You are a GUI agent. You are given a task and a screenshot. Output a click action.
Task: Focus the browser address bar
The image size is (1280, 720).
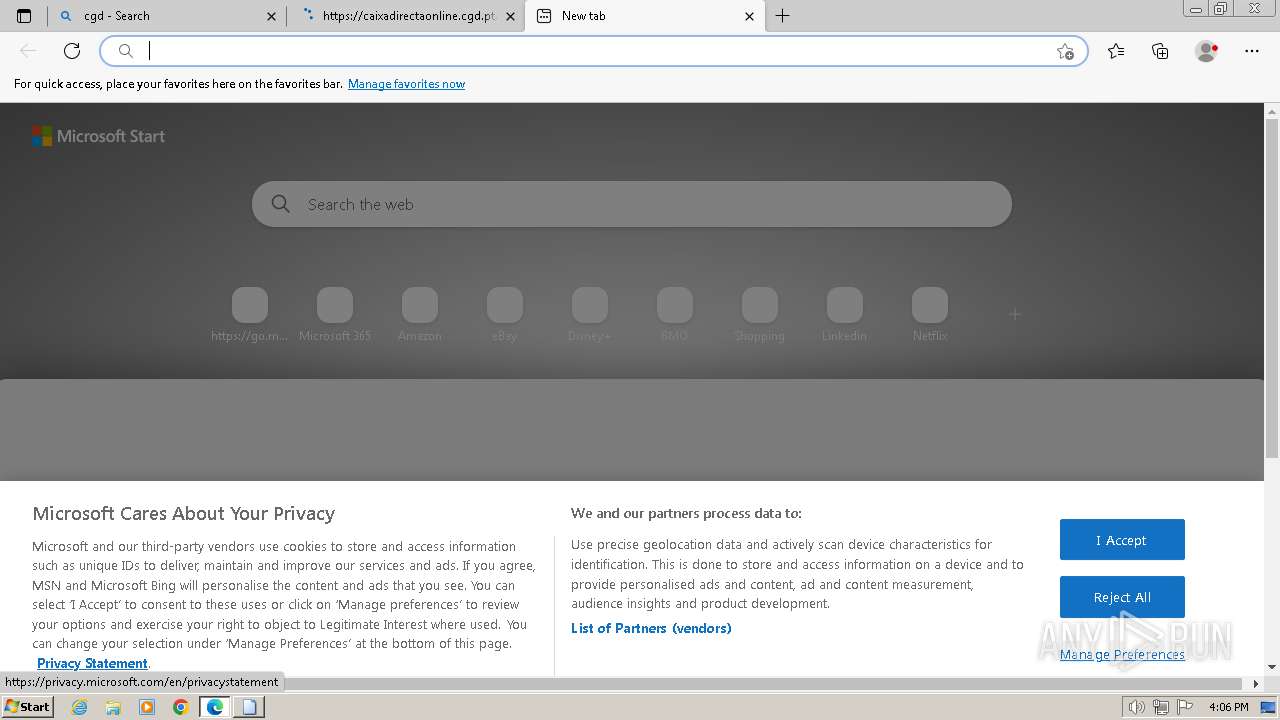[593, 51]
